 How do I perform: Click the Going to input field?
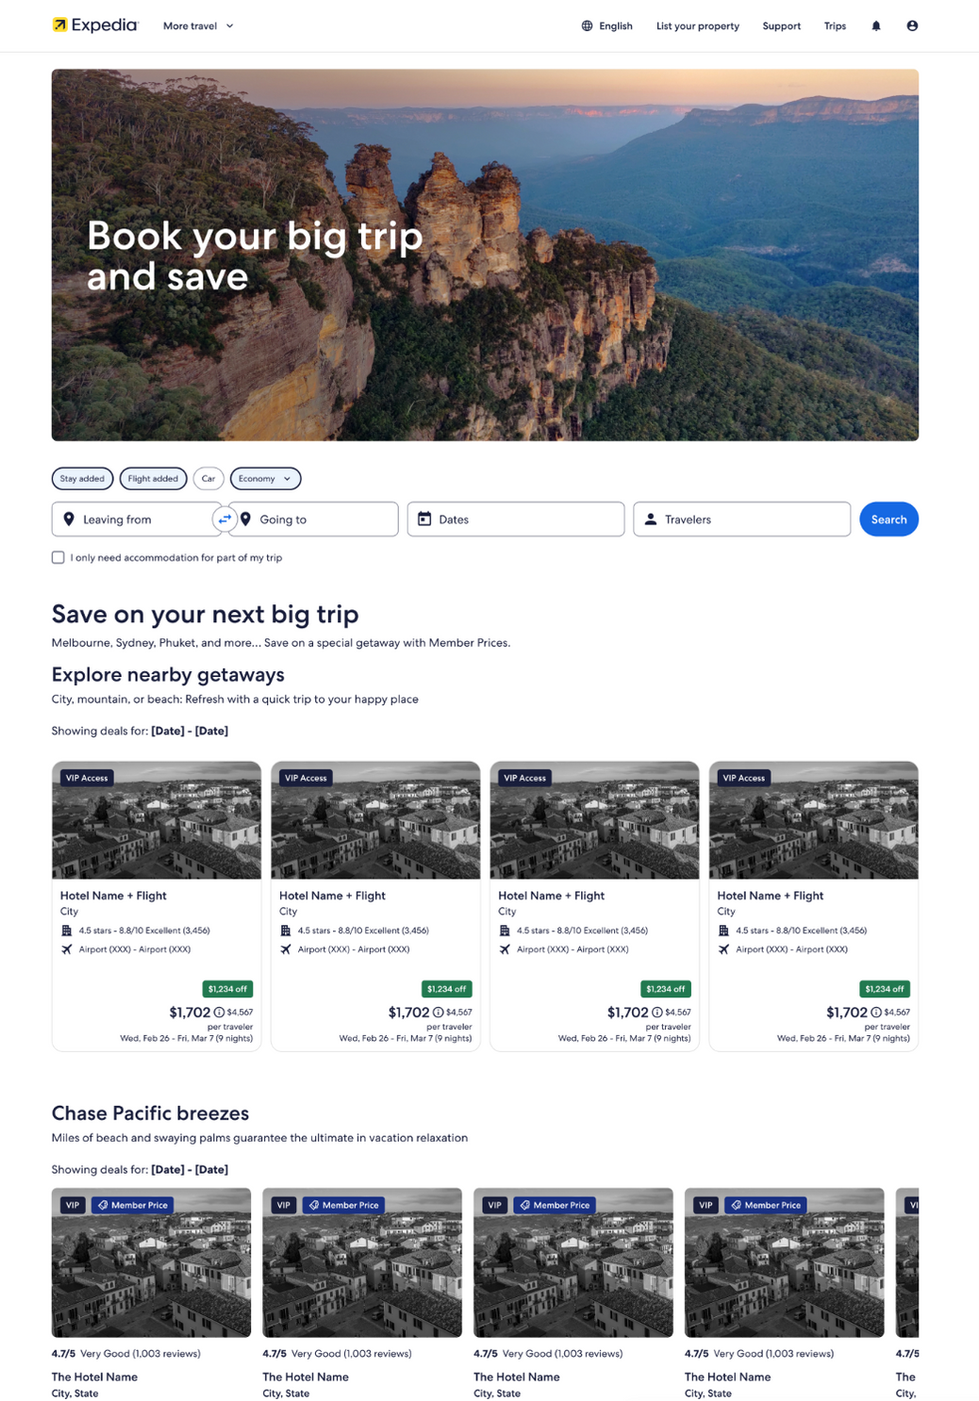(x=314, y=519)
